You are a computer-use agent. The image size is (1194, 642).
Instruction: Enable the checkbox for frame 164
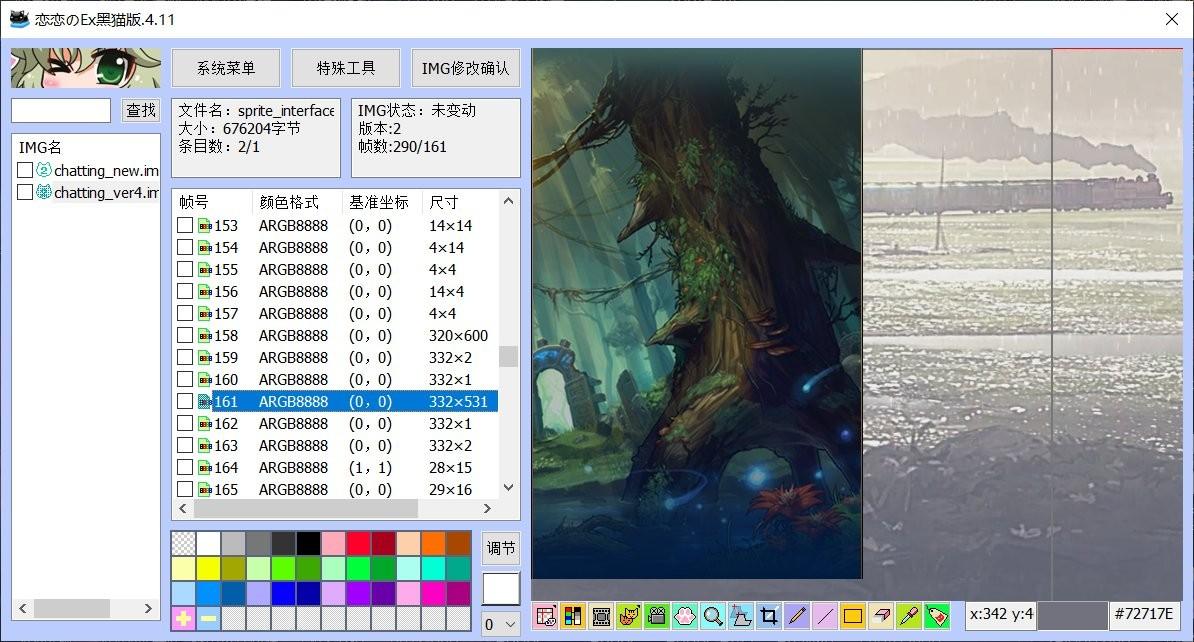tap(185, 468)
